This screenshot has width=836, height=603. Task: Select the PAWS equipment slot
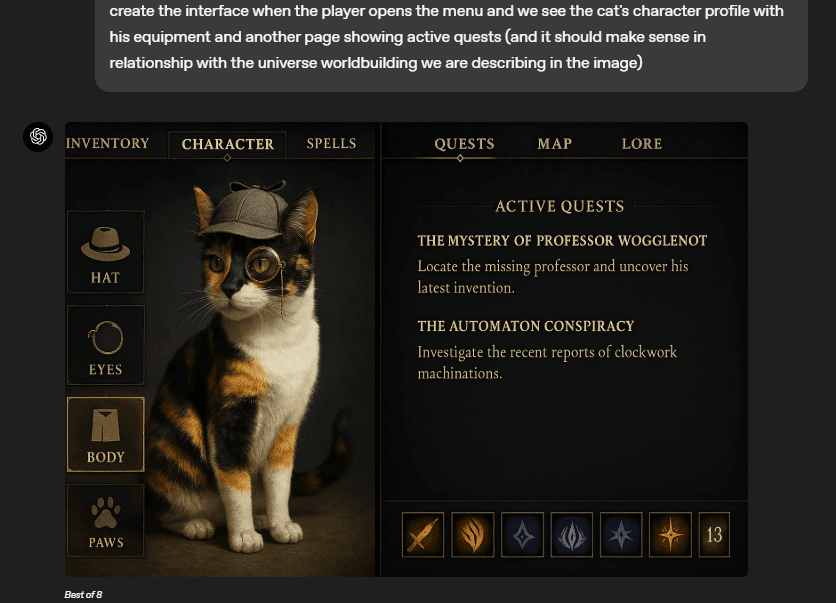[106, 521]
